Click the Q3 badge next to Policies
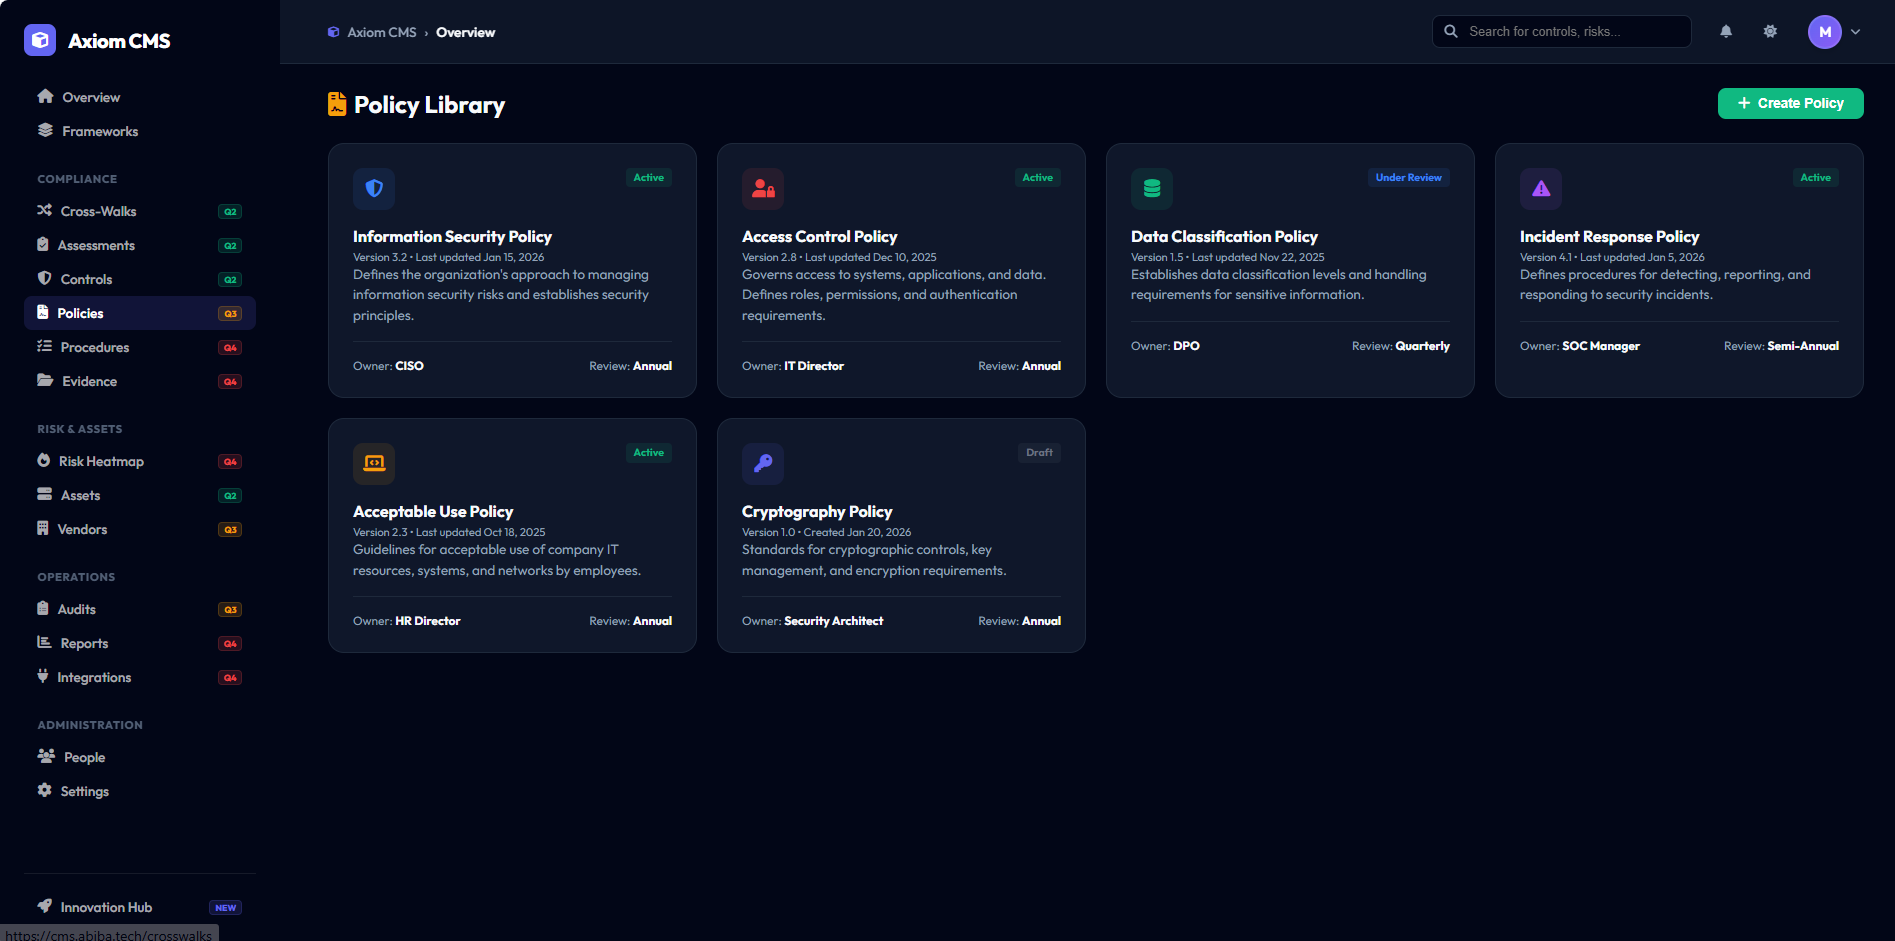The image size is (1895, 941). [230, 313]
